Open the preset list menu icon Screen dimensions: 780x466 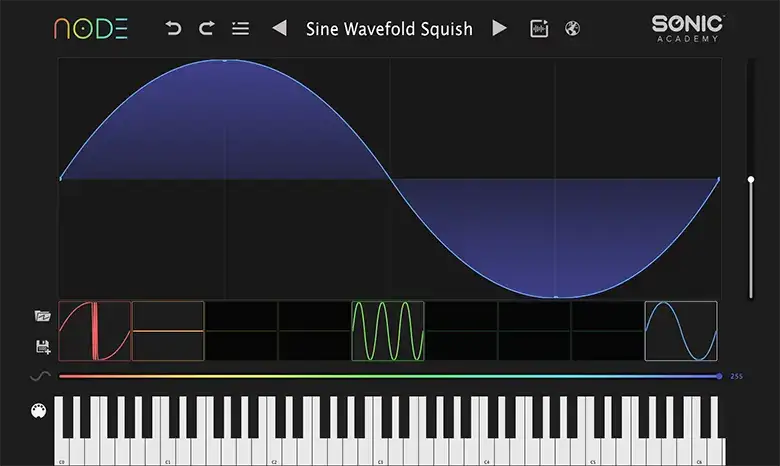click(240, 28)
